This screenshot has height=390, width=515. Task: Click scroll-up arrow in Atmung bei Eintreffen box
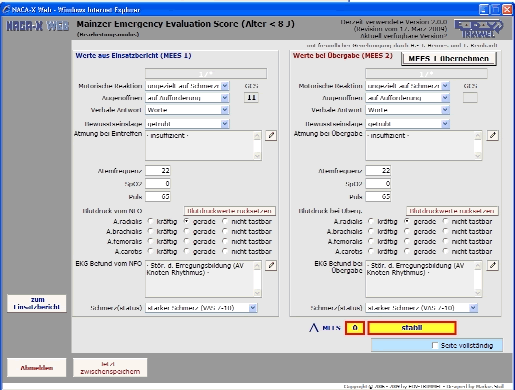[257, 136]
